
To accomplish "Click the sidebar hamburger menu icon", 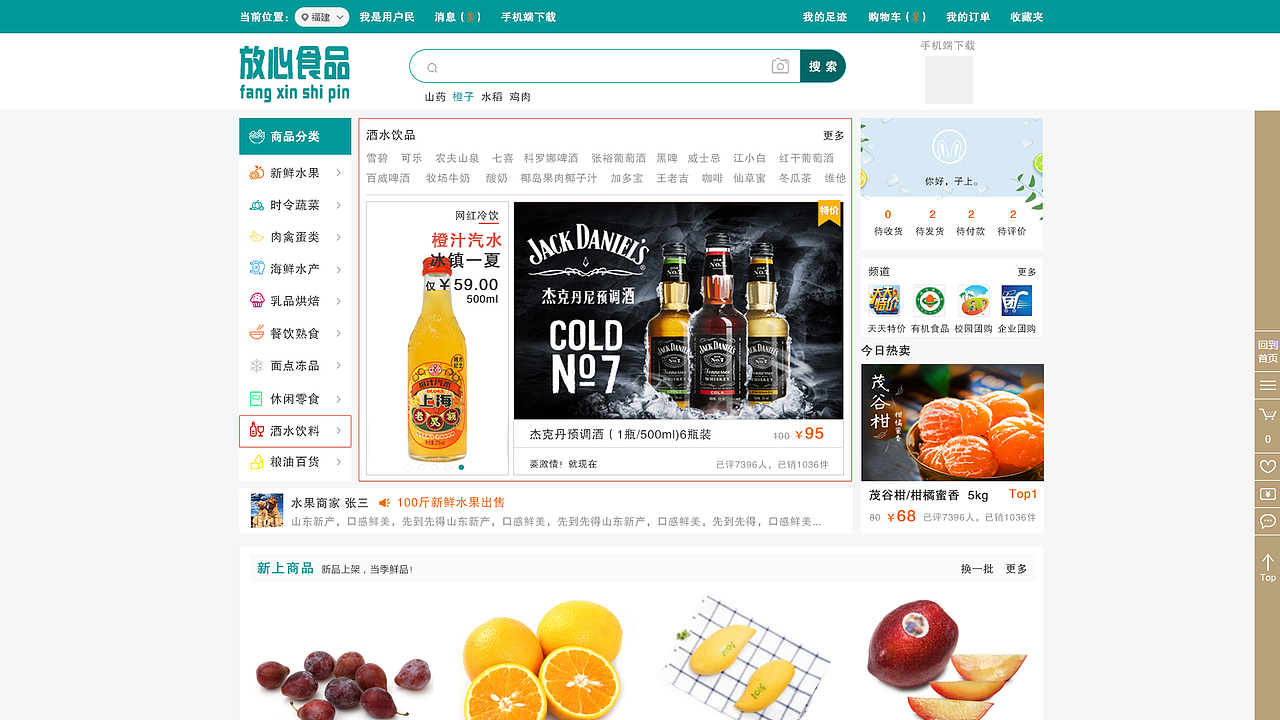I will [1268, 385].
